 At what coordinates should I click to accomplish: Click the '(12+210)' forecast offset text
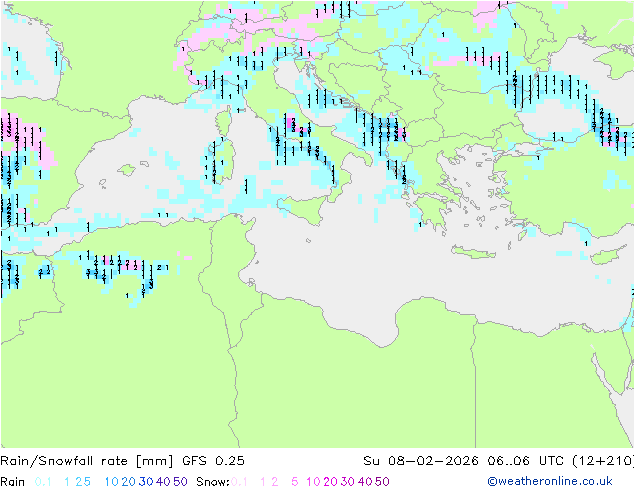coord(603,461)
